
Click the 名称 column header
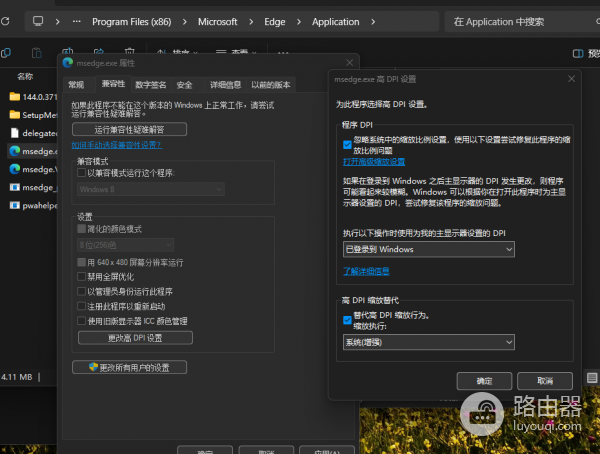pos(25,76)
